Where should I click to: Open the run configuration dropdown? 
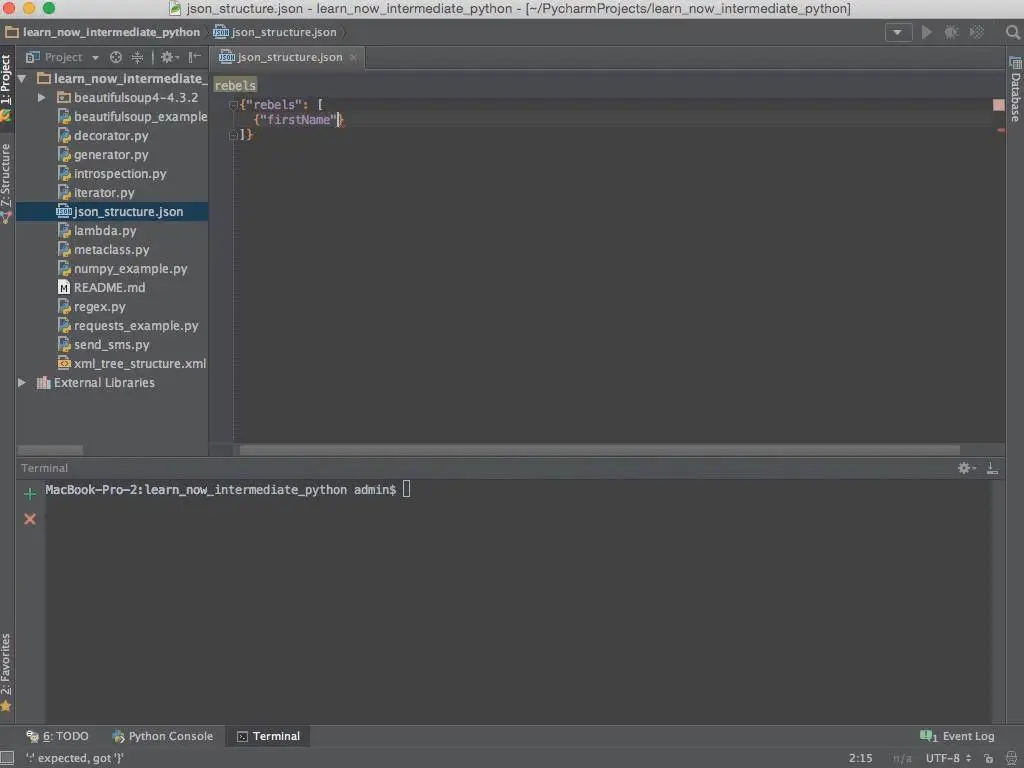click(x=898, y=32)
